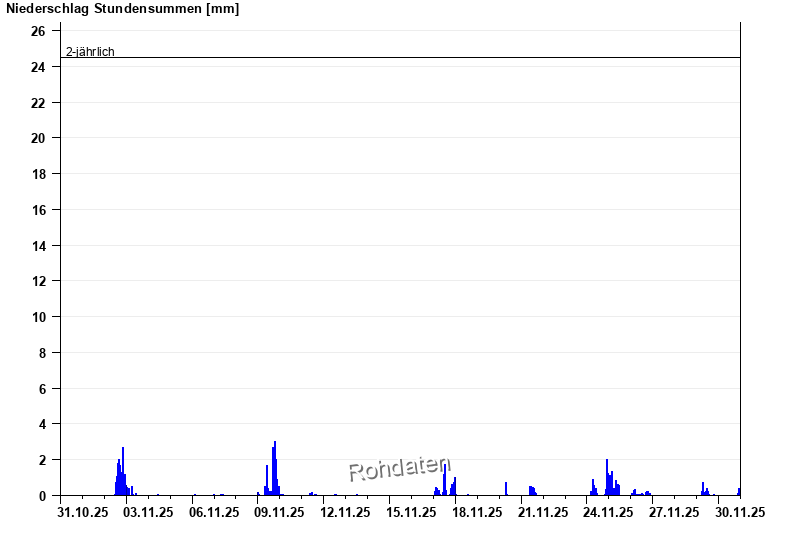800x550 pixels.
Task: Click the chart title Niederschlag Stundensummen
Action: [x=122, y=9]
